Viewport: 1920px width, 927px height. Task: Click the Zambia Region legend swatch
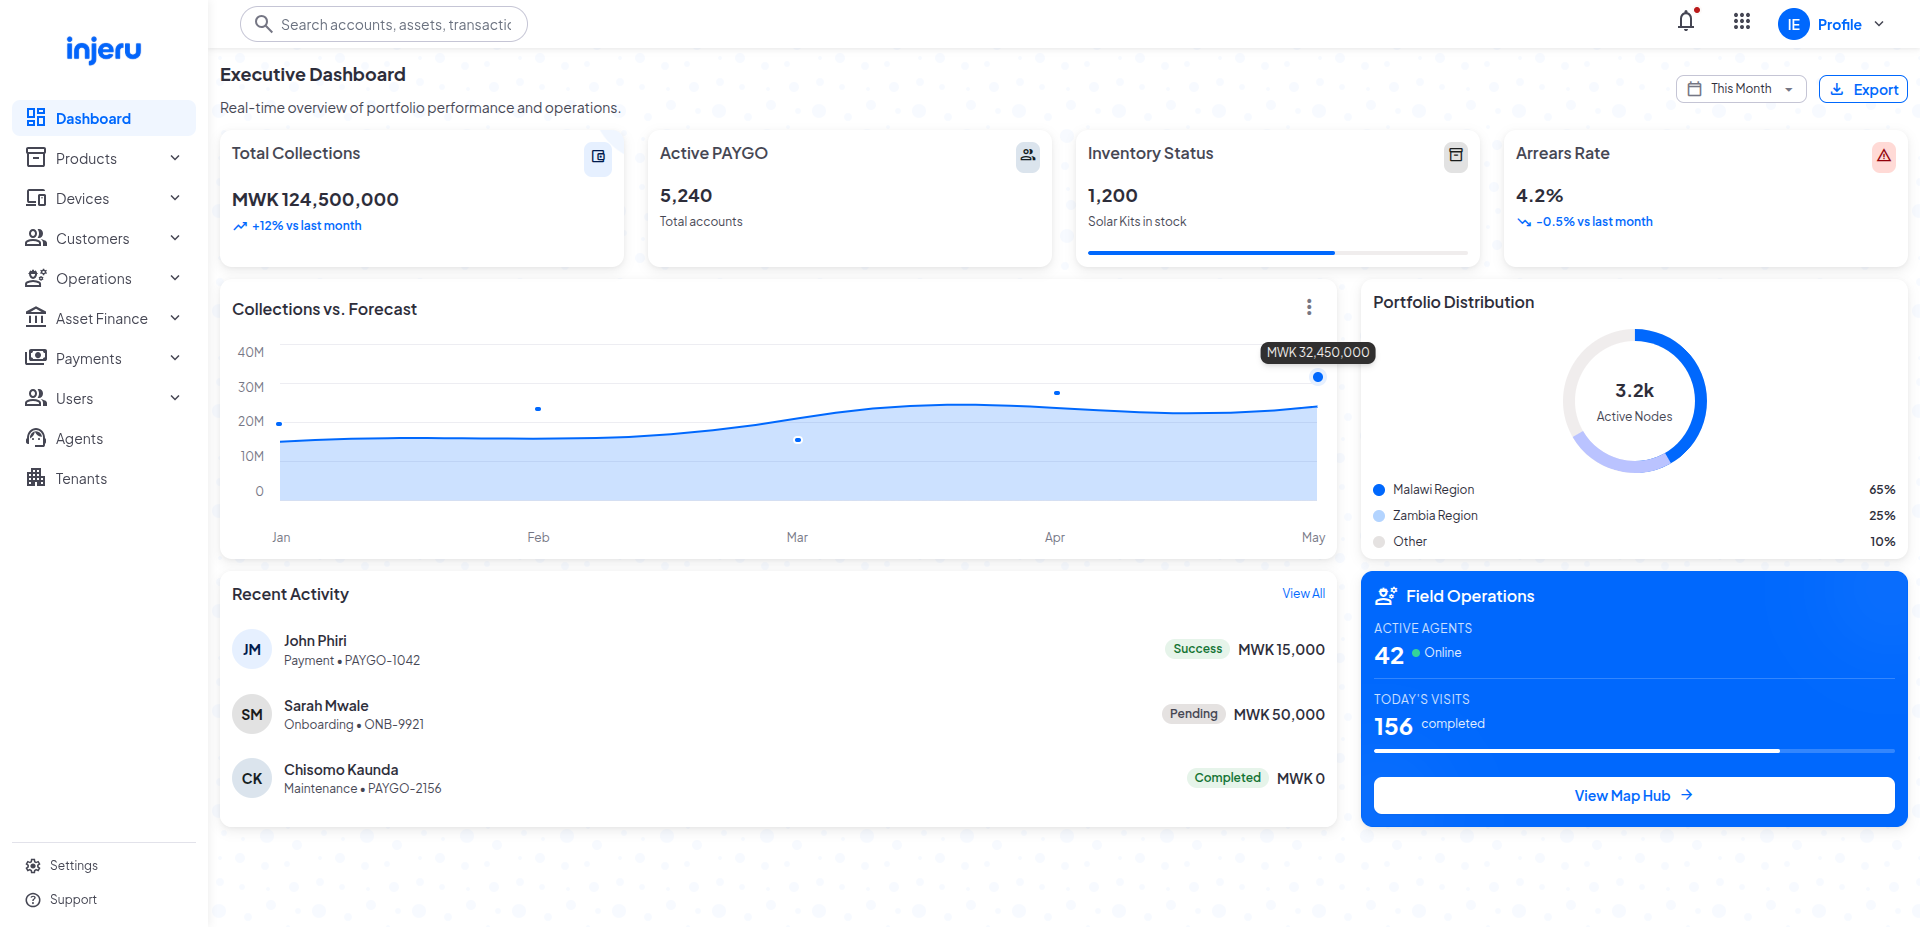[x=1379, y=516]
